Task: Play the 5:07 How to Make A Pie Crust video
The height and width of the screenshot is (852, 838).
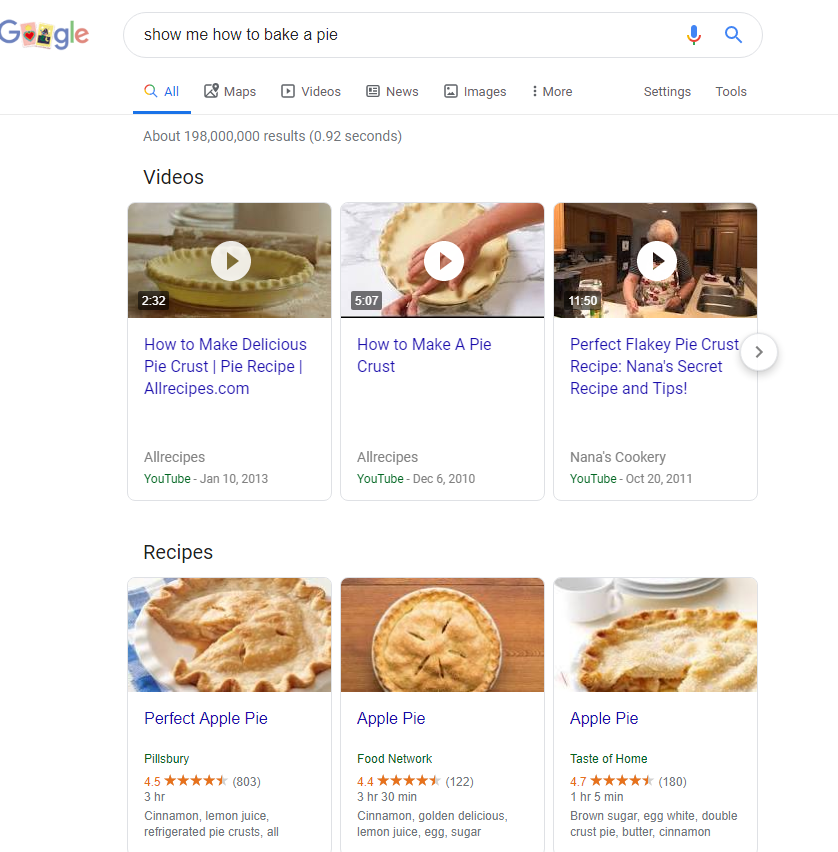Action: click(x=442, y=260)
